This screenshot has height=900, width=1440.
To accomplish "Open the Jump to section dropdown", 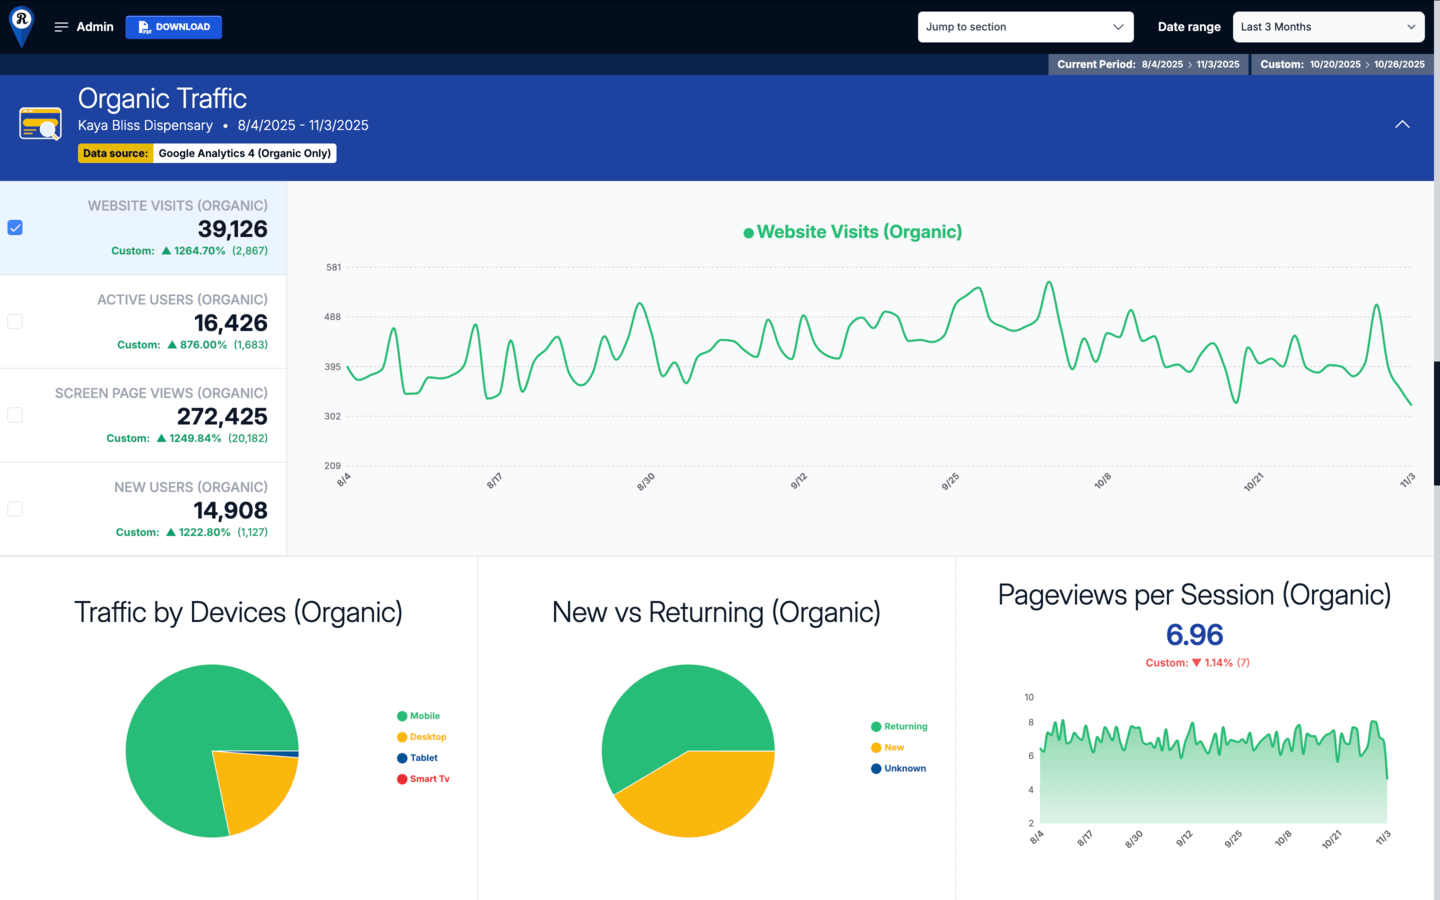I will pos(1025,27).
